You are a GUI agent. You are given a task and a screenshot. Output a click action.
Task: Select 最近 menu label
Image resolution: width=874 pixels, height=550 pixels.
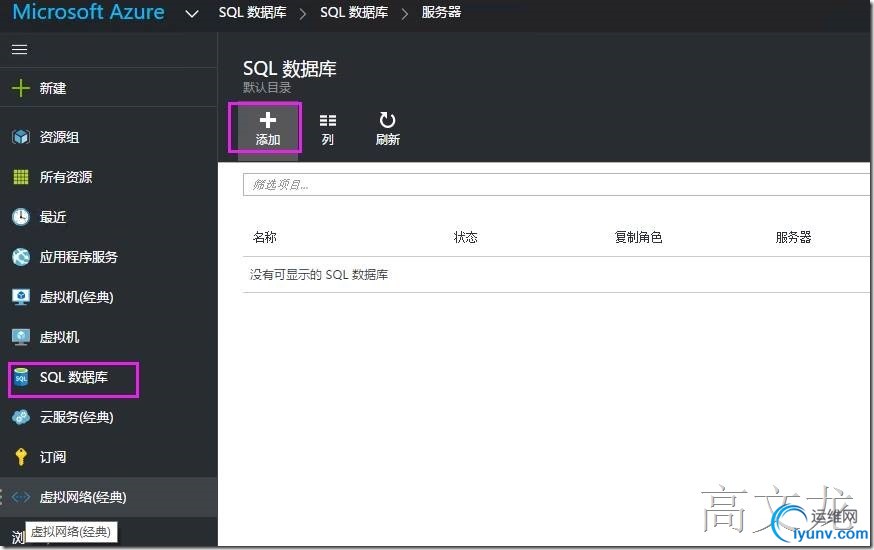coord(53,217)
